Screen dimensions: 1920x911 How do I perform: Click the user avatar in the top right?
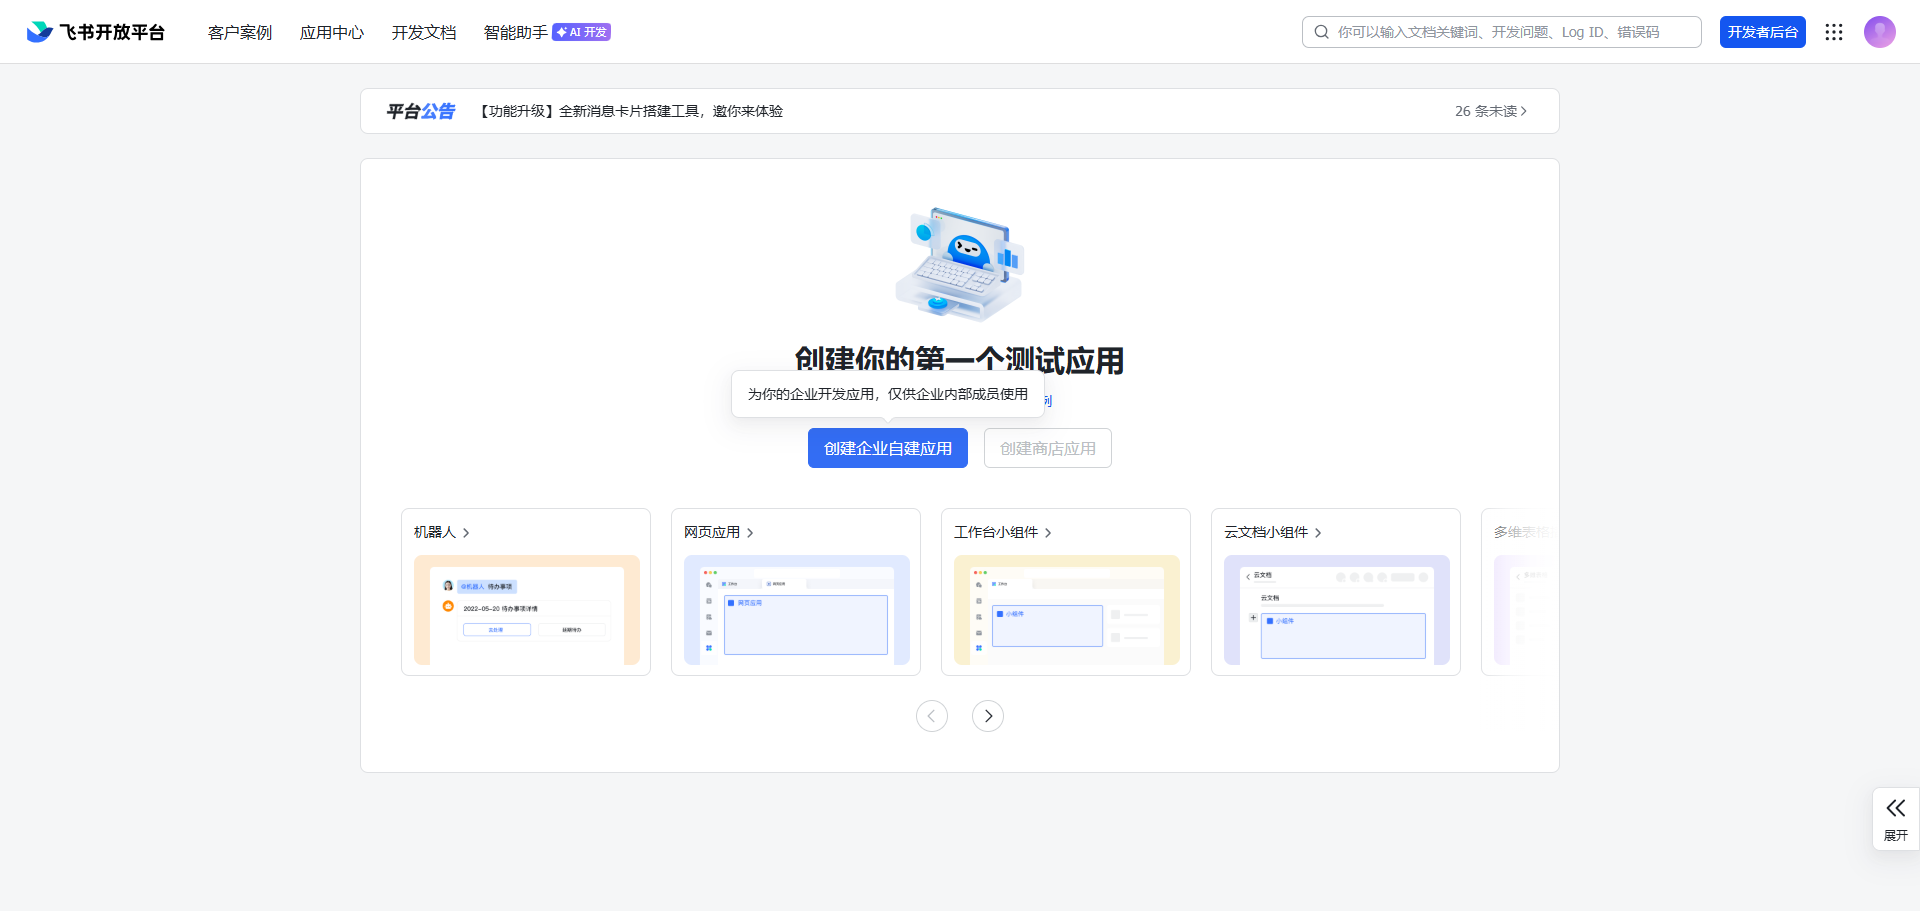1881,31
